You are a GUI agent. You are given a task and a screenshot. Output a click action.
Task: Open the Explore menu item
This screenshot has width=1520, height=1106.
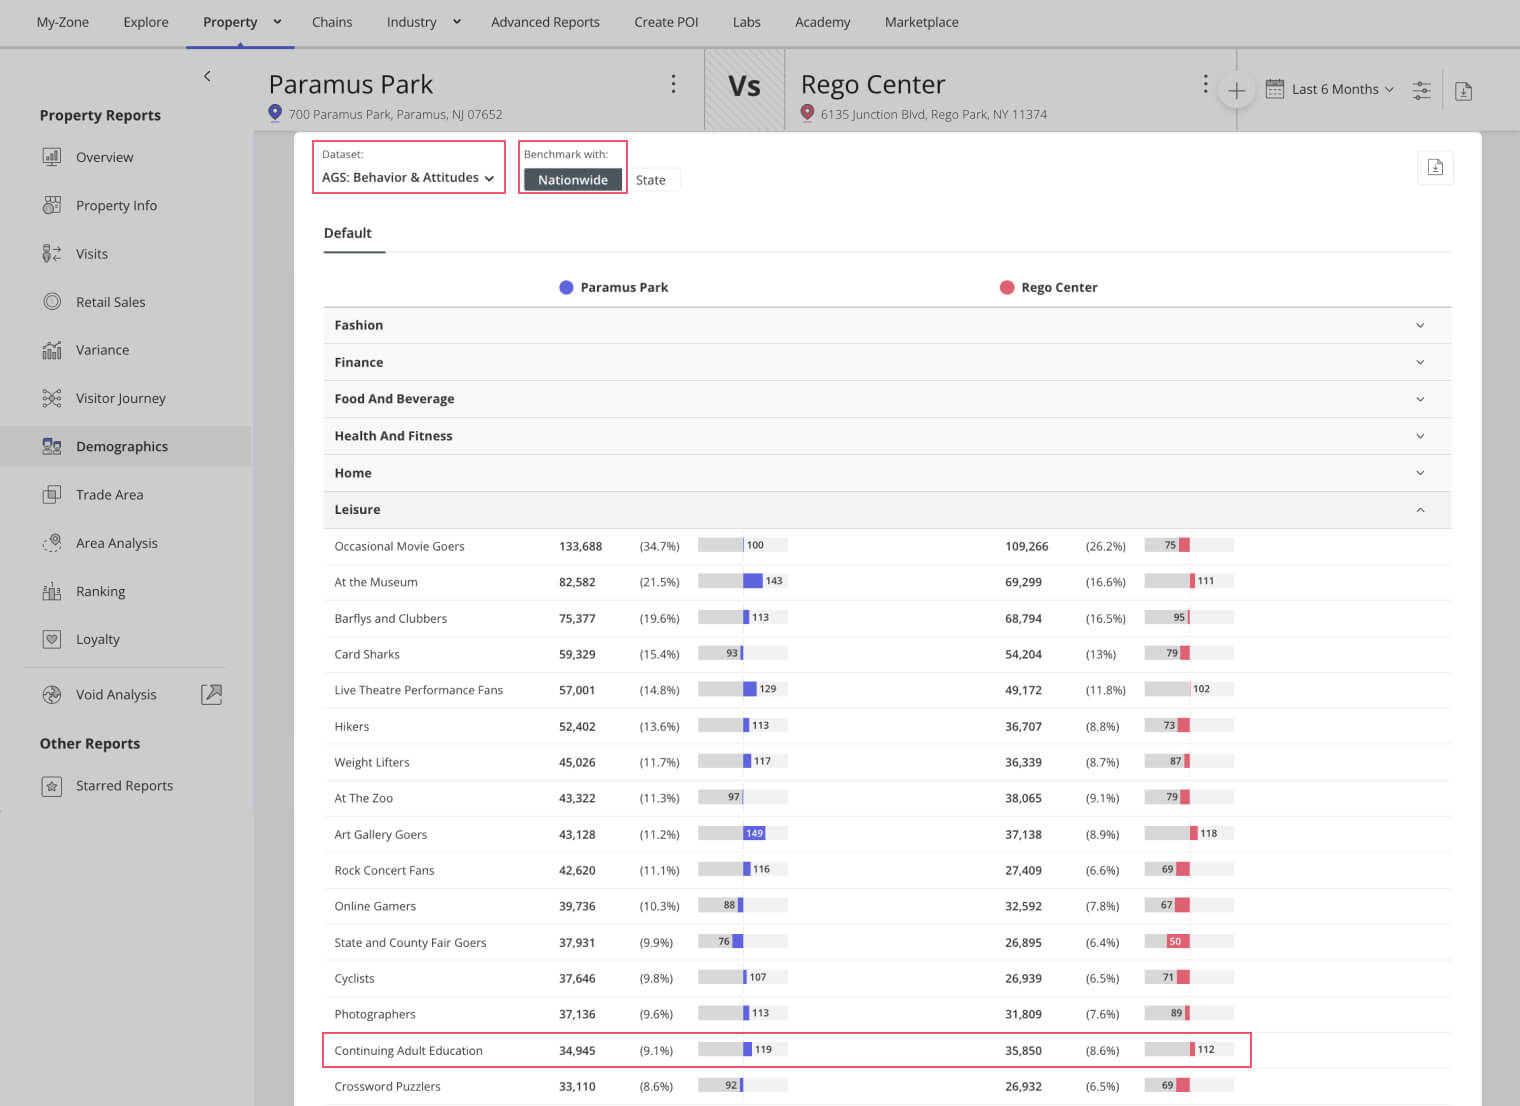click(146, 22)
